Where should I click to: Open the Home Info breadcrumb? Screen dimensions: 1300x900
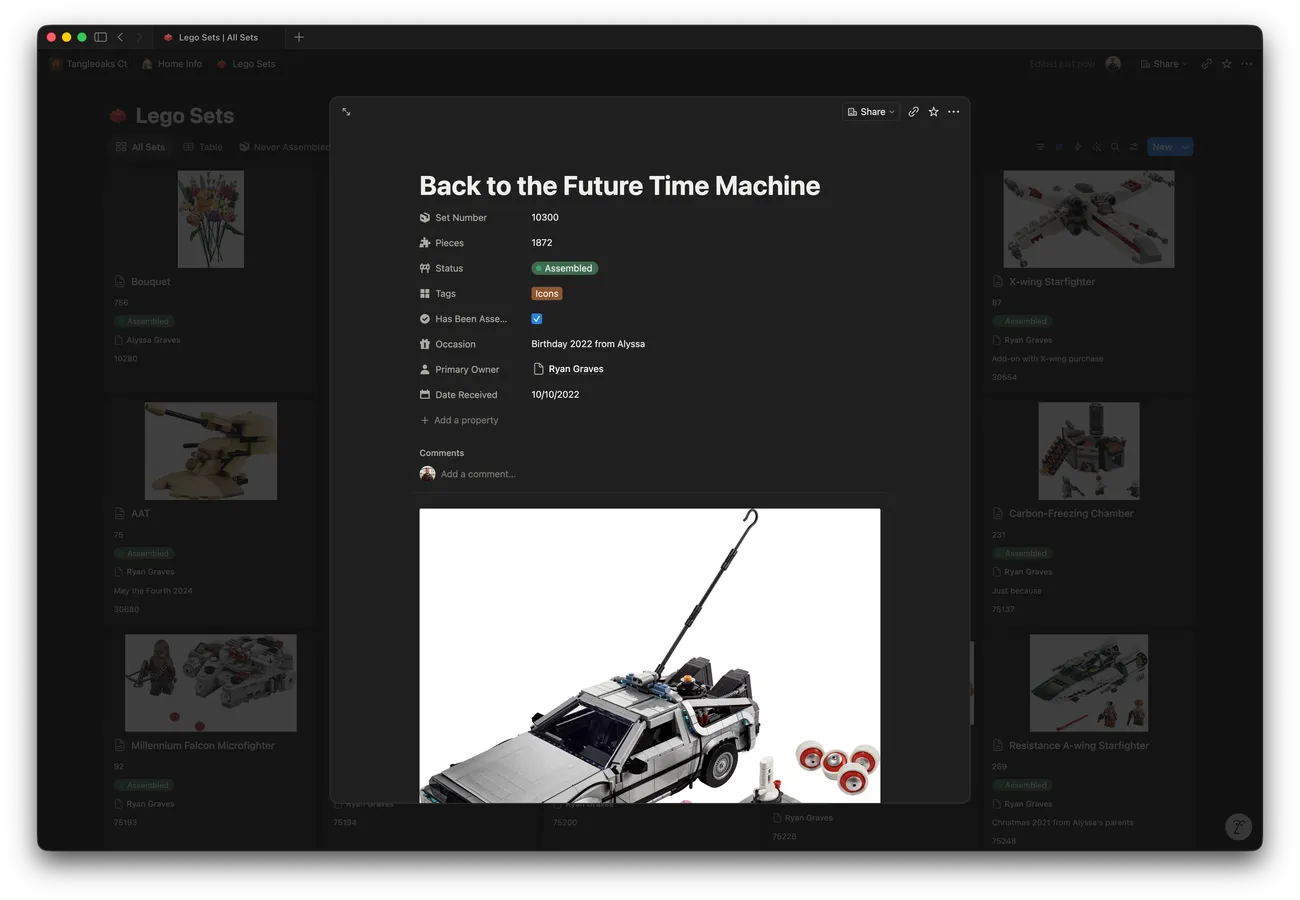pyautogui.click(x=172, y=64)
